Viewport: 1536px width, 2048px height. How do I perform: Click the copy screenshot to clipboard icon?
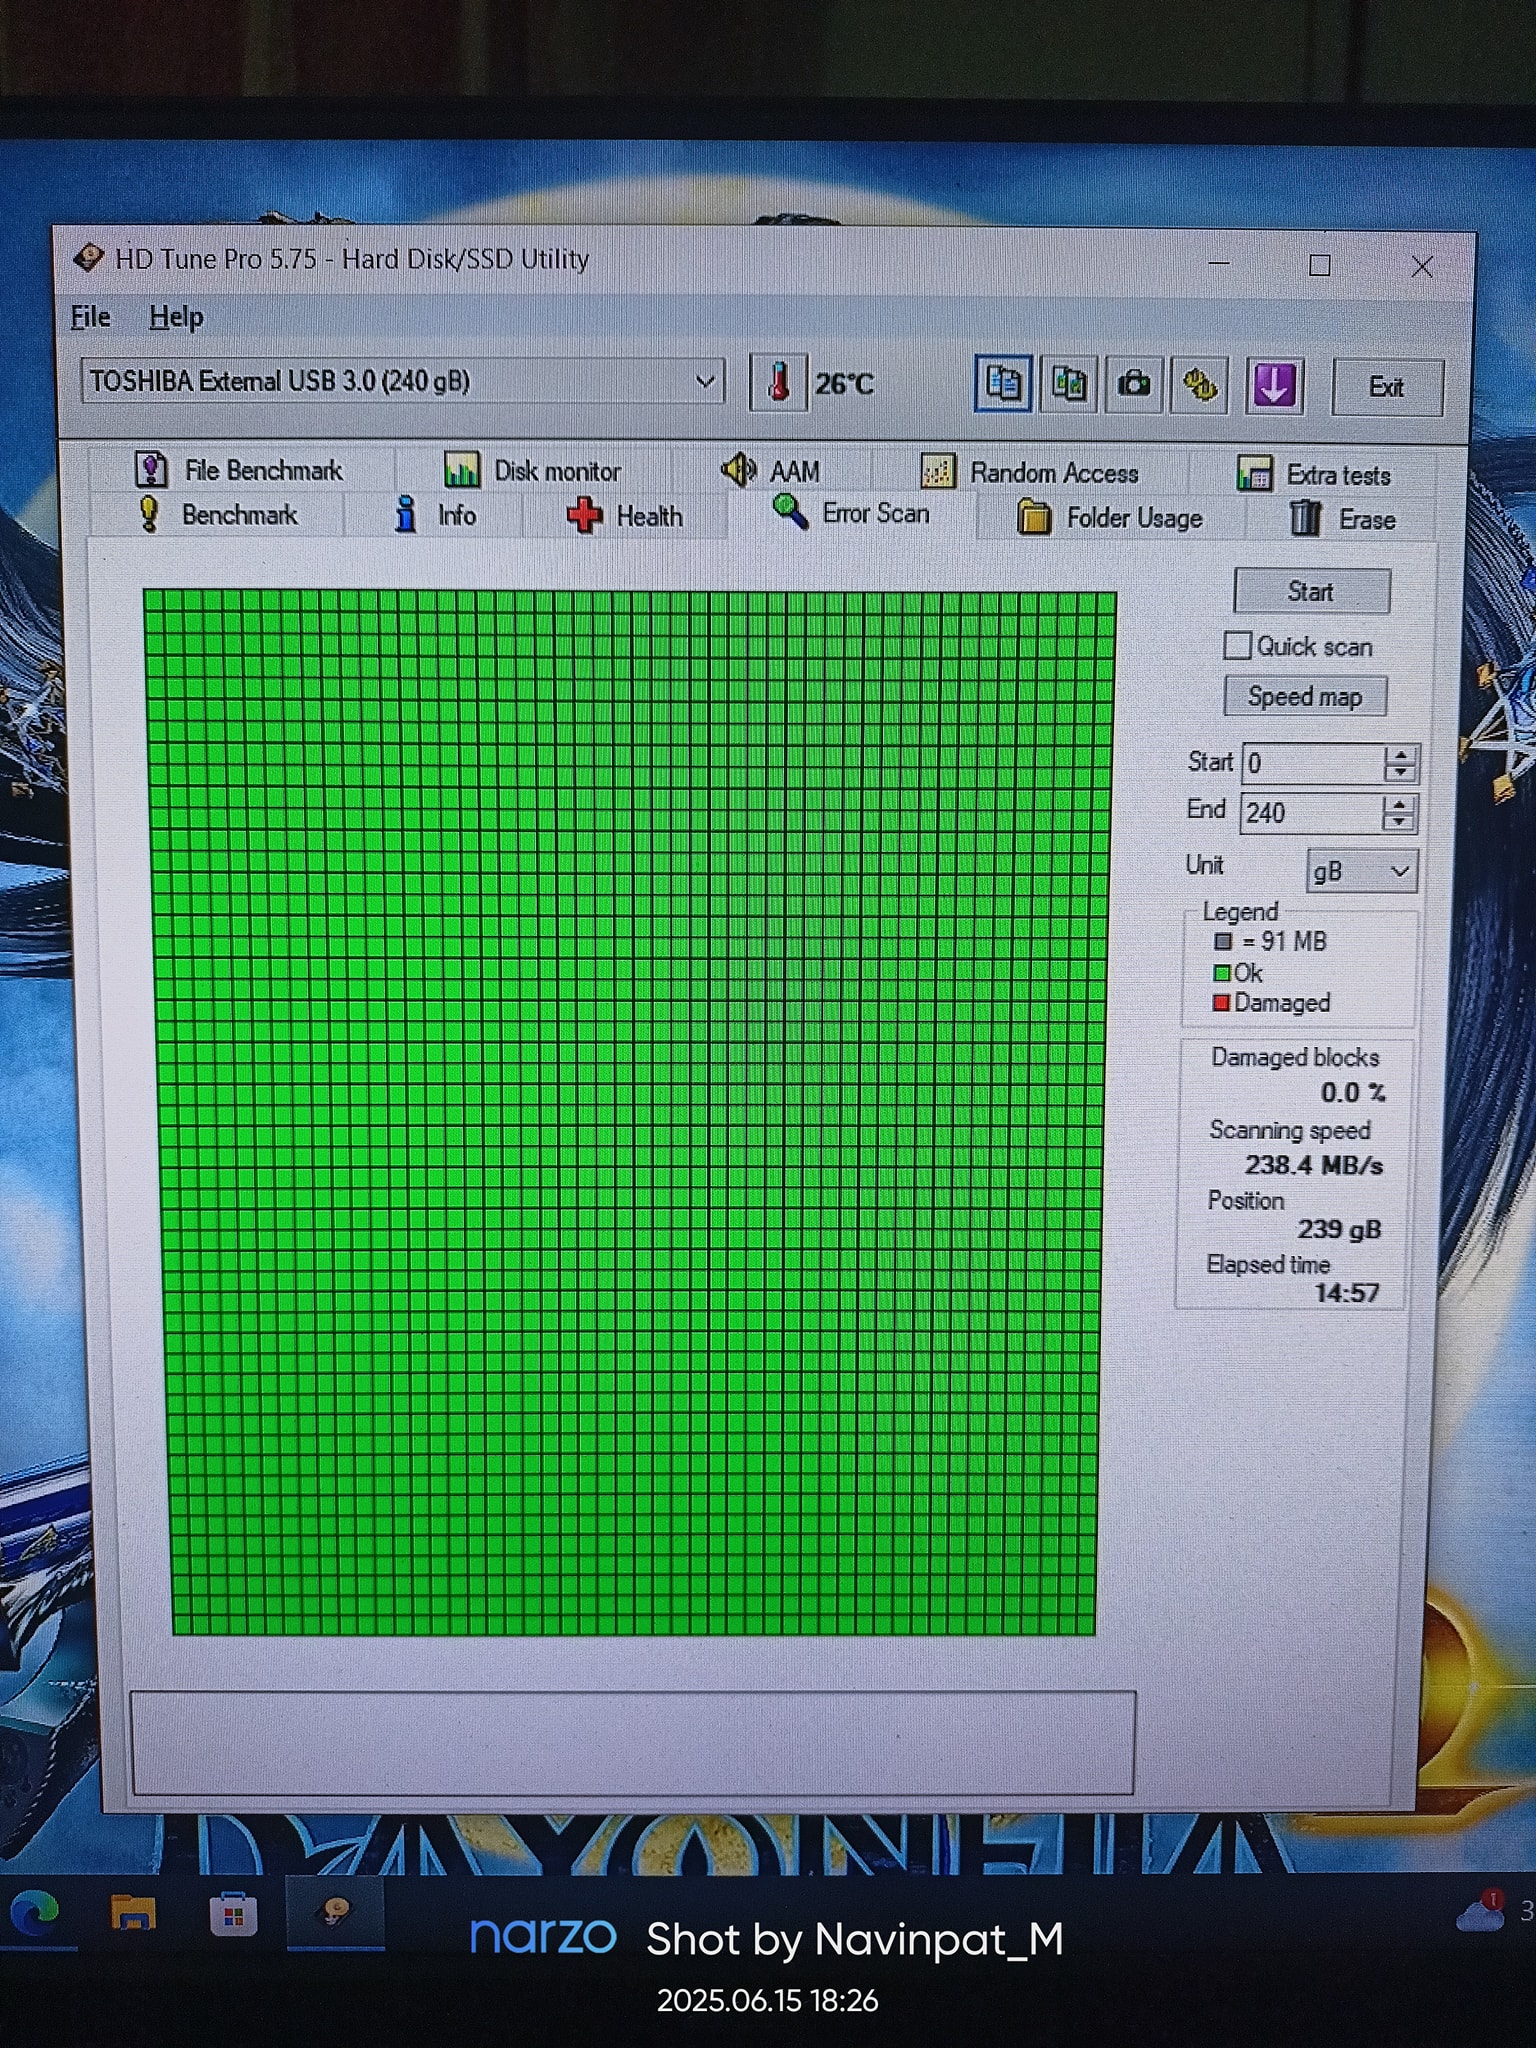(x=1068, y=384)
